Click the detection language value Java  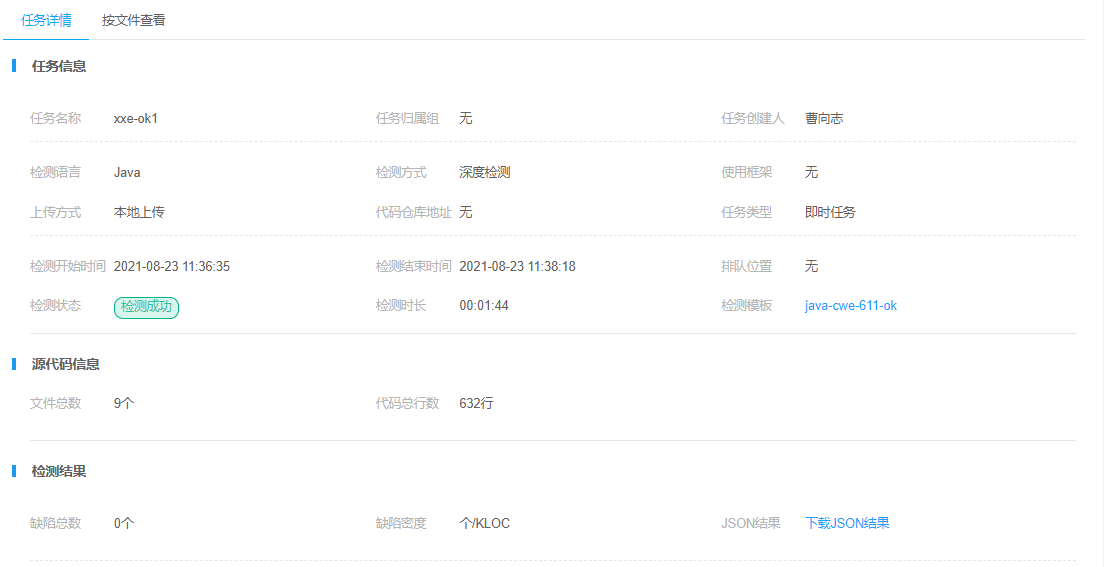[127, 173]
